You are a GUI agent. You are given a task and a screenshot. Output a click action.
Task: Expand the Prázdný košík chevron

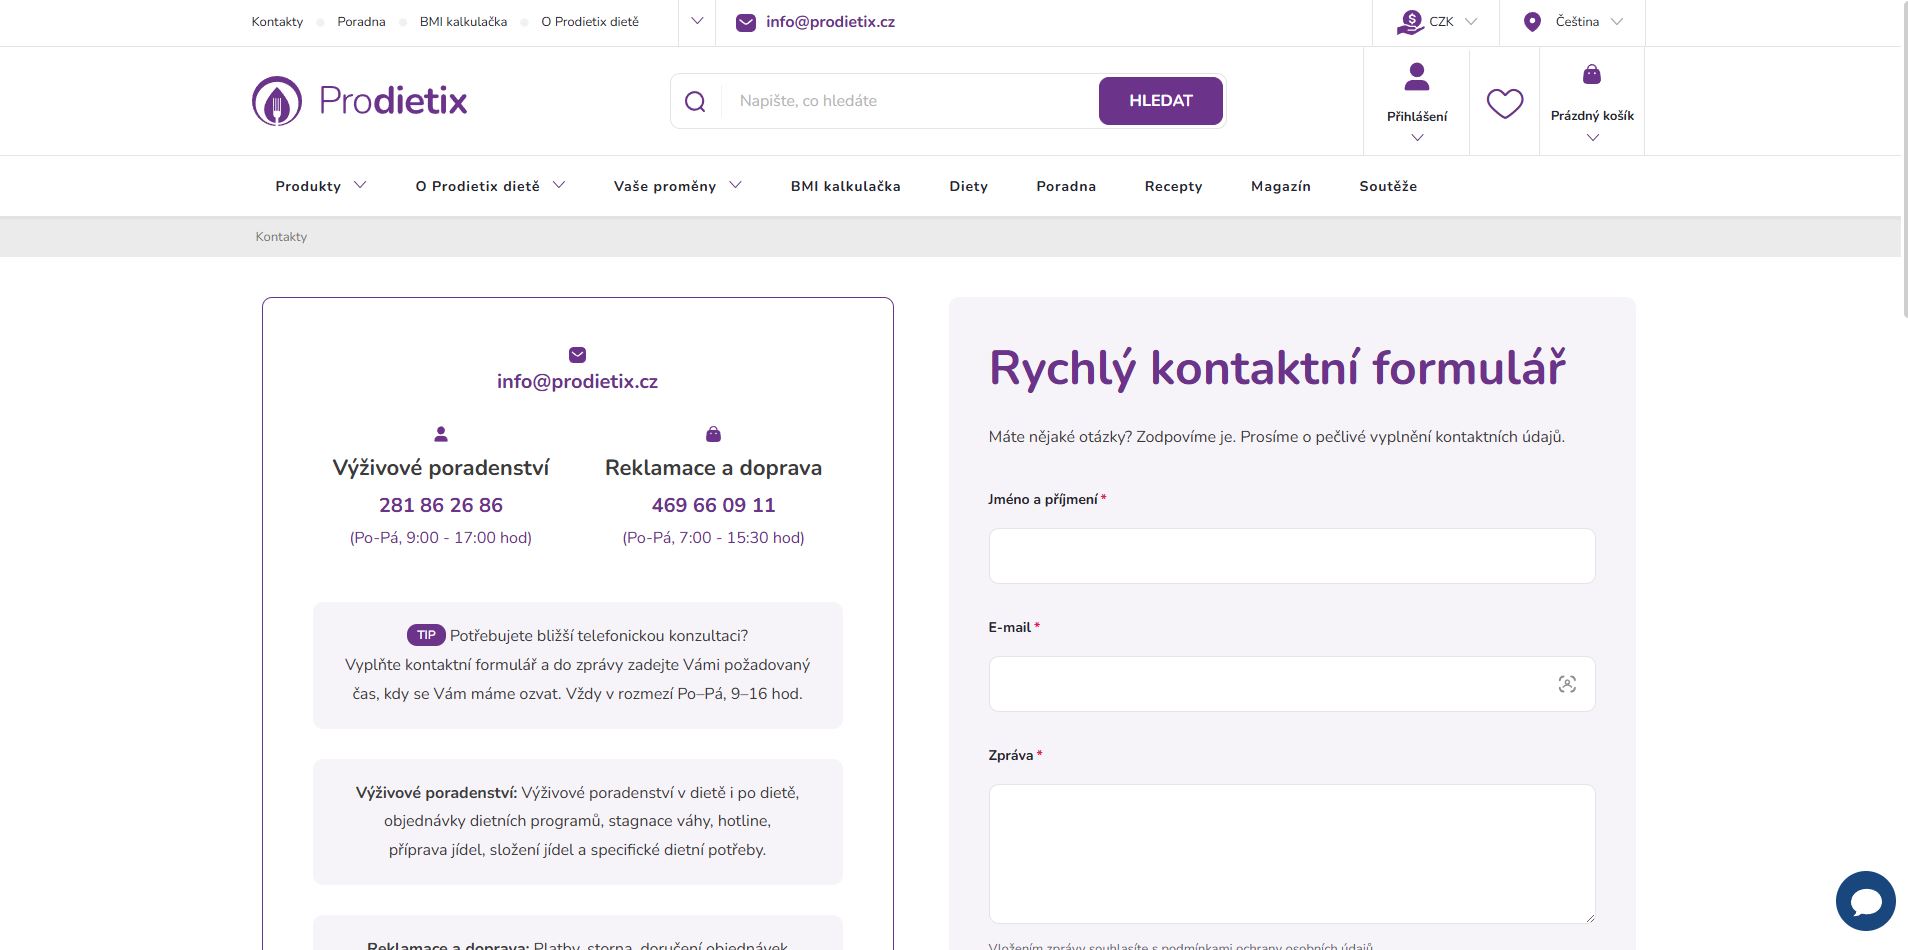(x=1593, y=138)
